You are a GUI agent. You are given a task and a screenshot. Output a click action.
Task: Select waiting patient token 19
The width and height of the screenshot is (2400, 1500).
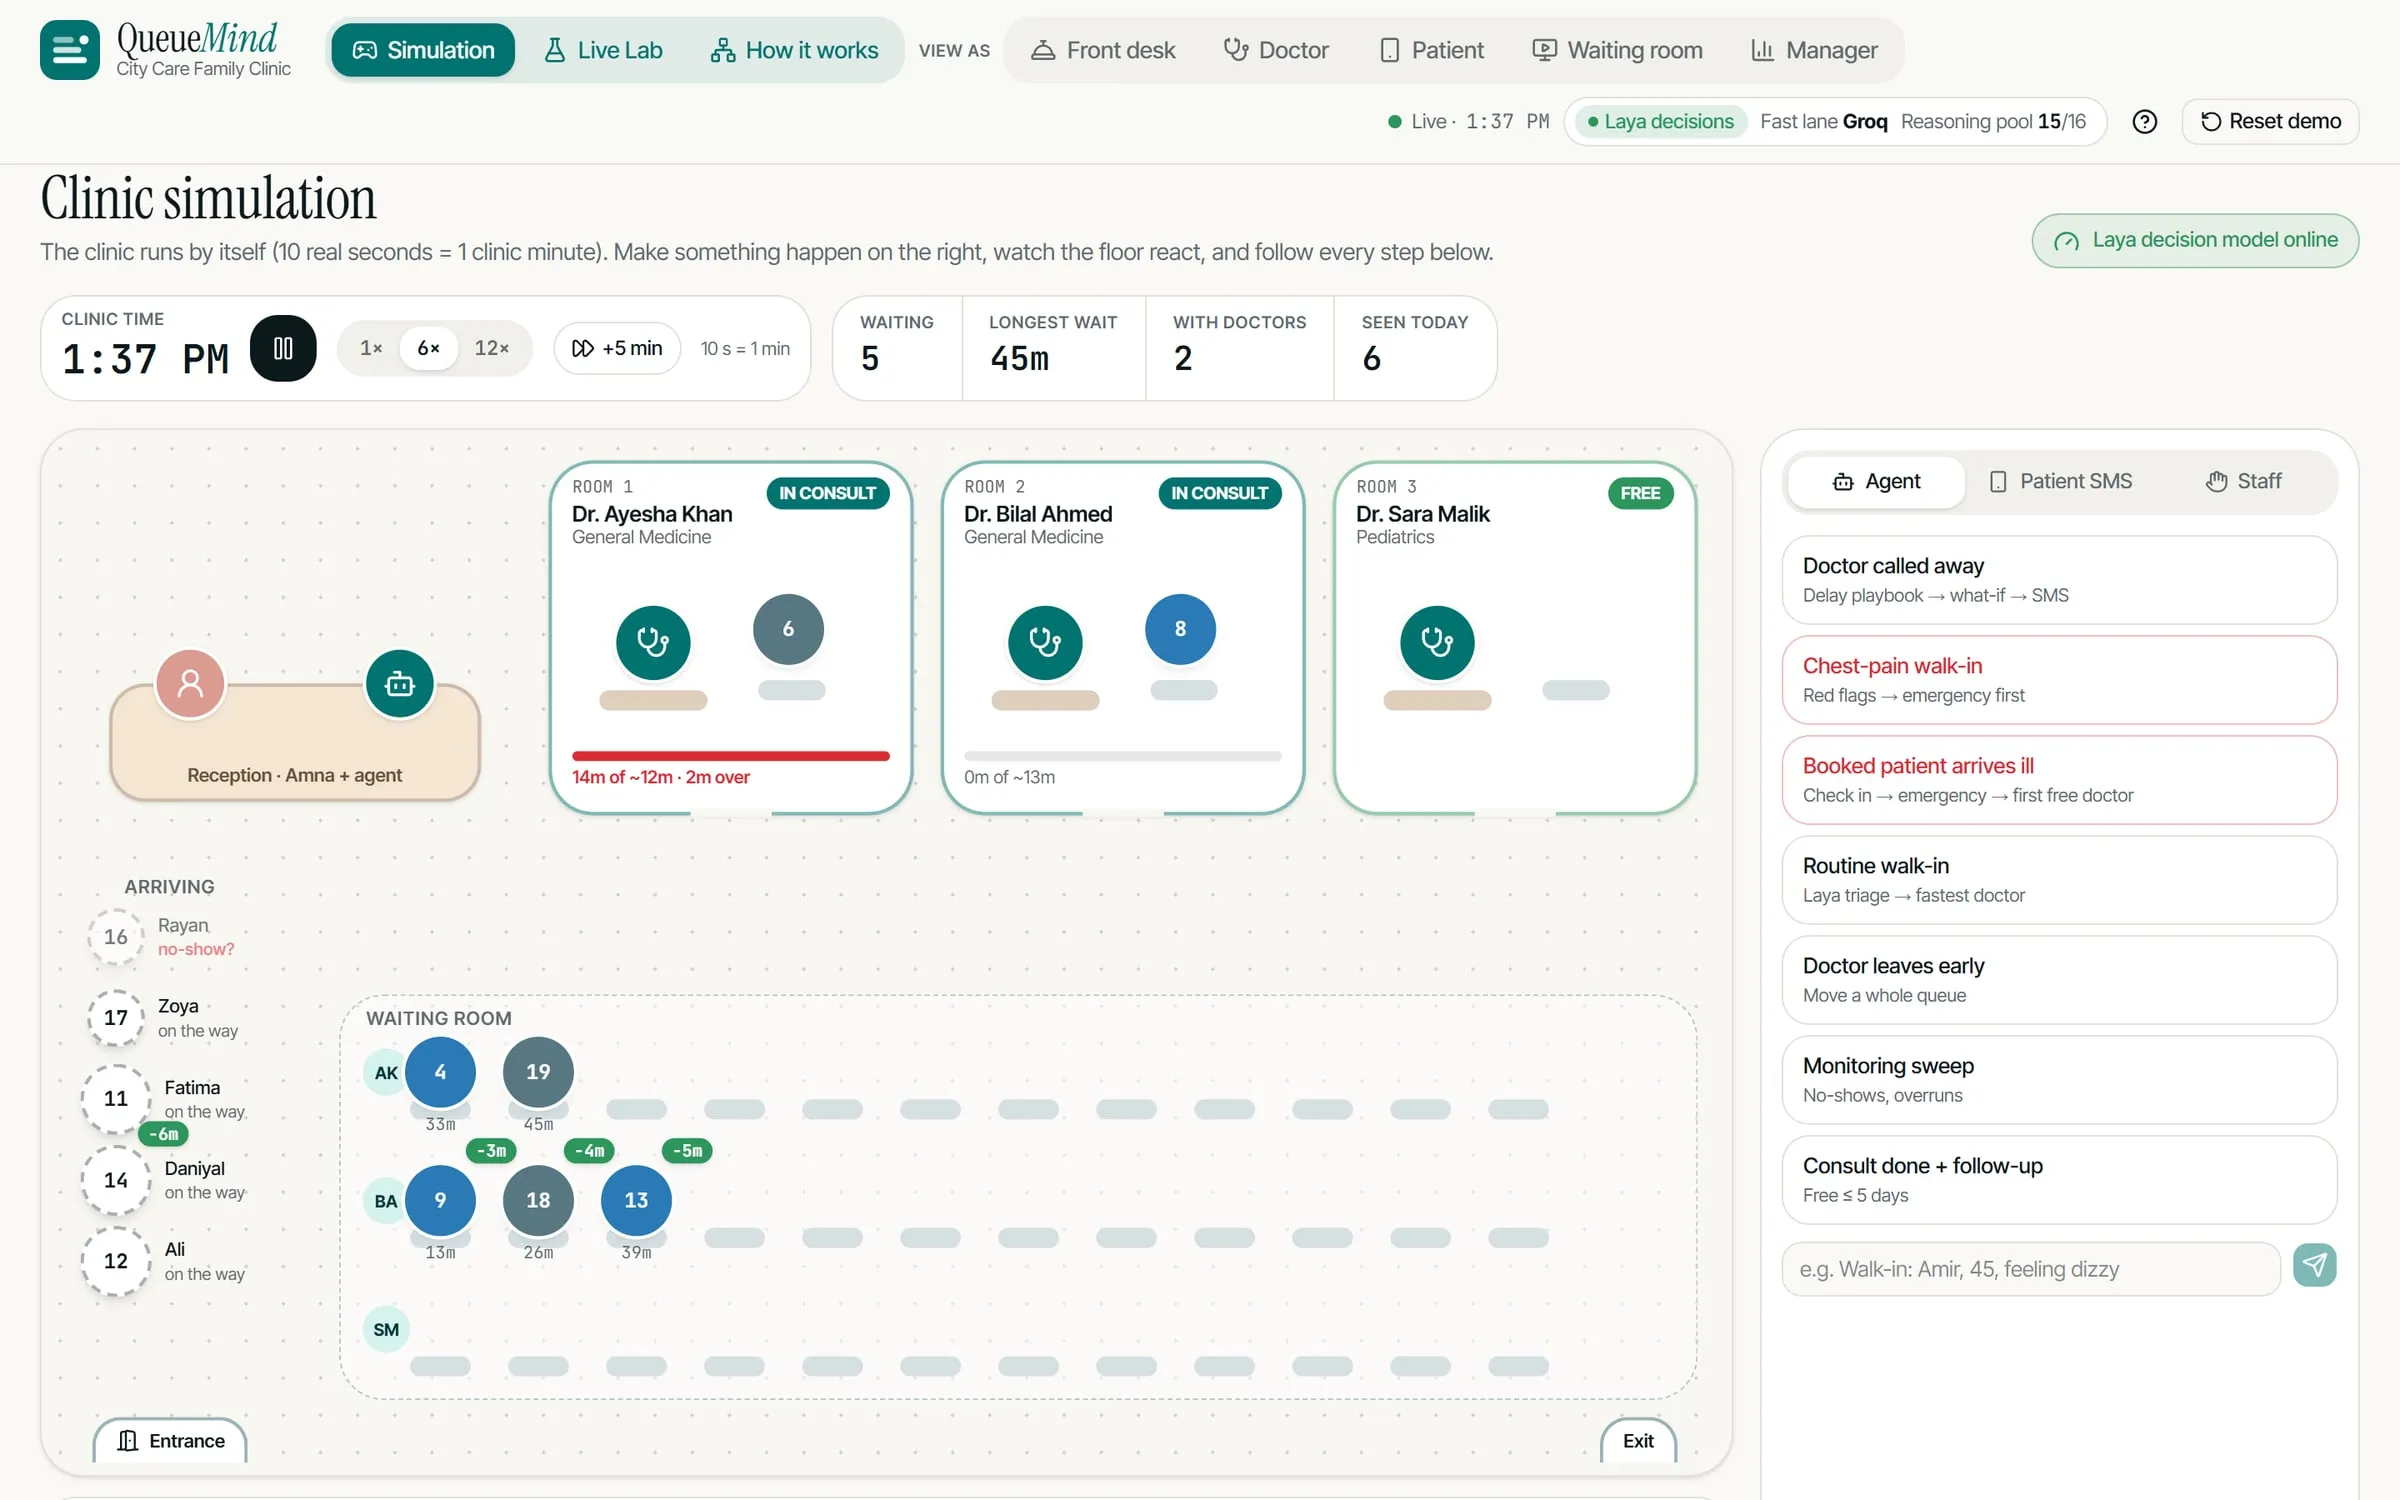pyautogui.click(x=538, y=1072)
